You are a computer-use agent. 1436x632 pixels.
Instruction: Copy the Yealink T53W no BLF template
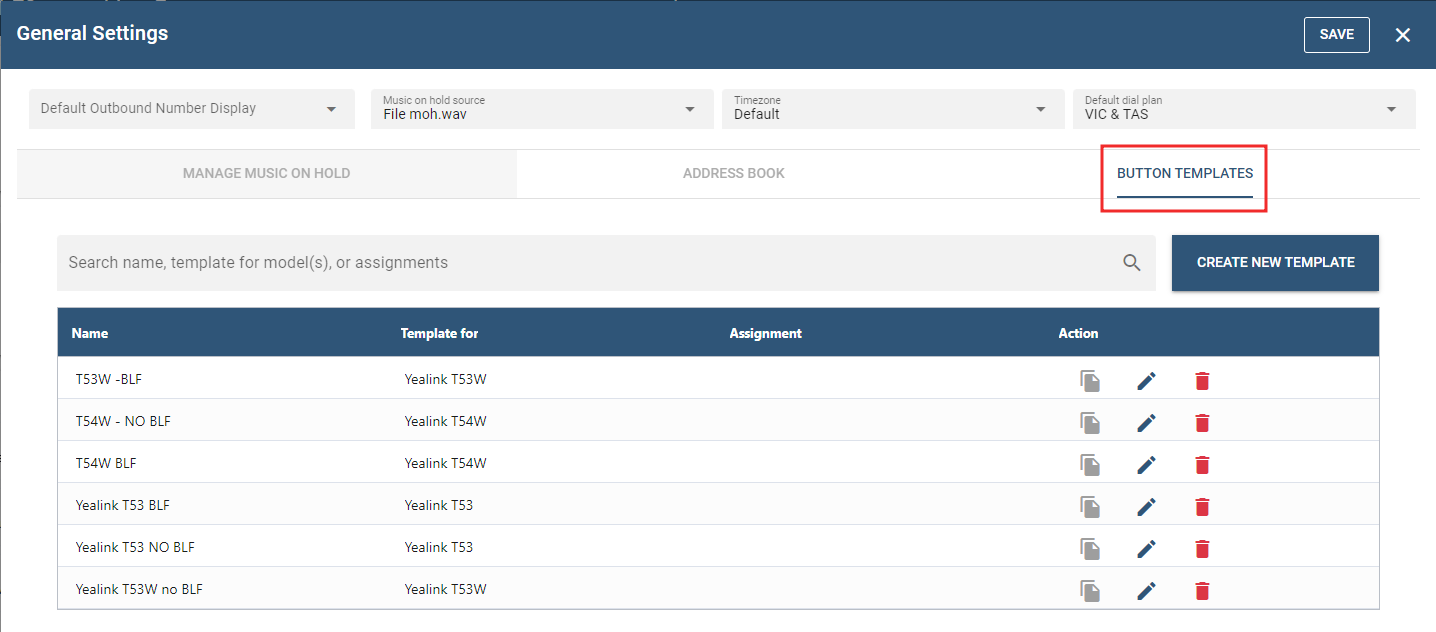pos(1090,591)
